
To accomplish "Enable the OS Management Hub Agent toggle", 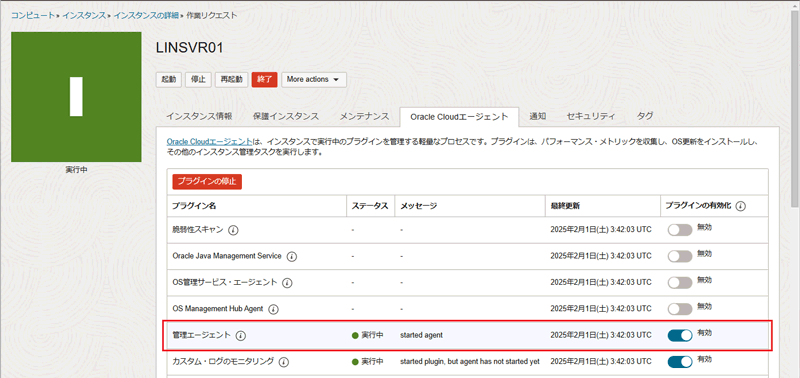I will pyautogui.click(x=680, y=309).
